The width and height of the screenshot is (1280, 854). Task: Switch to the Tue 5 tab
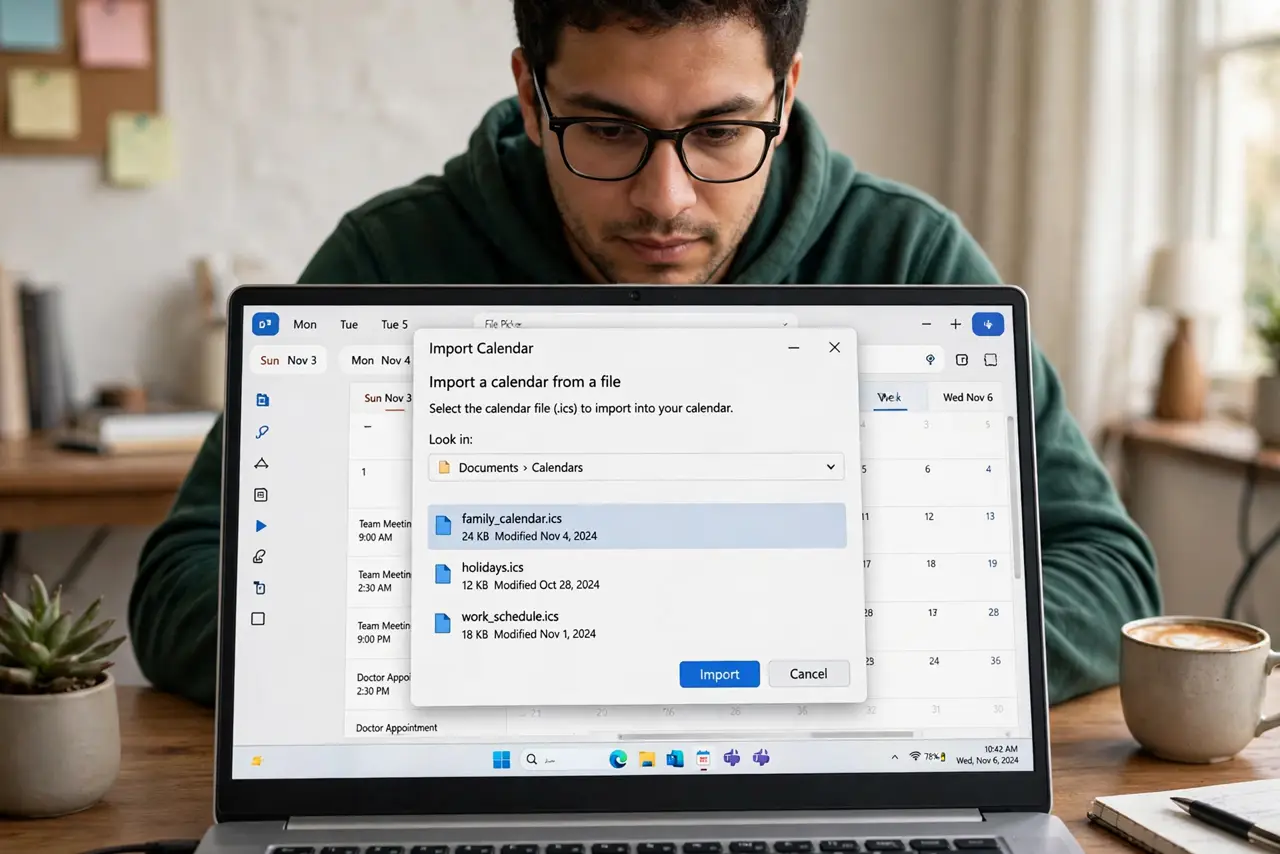pyautogui.click(x=395, y=324)
